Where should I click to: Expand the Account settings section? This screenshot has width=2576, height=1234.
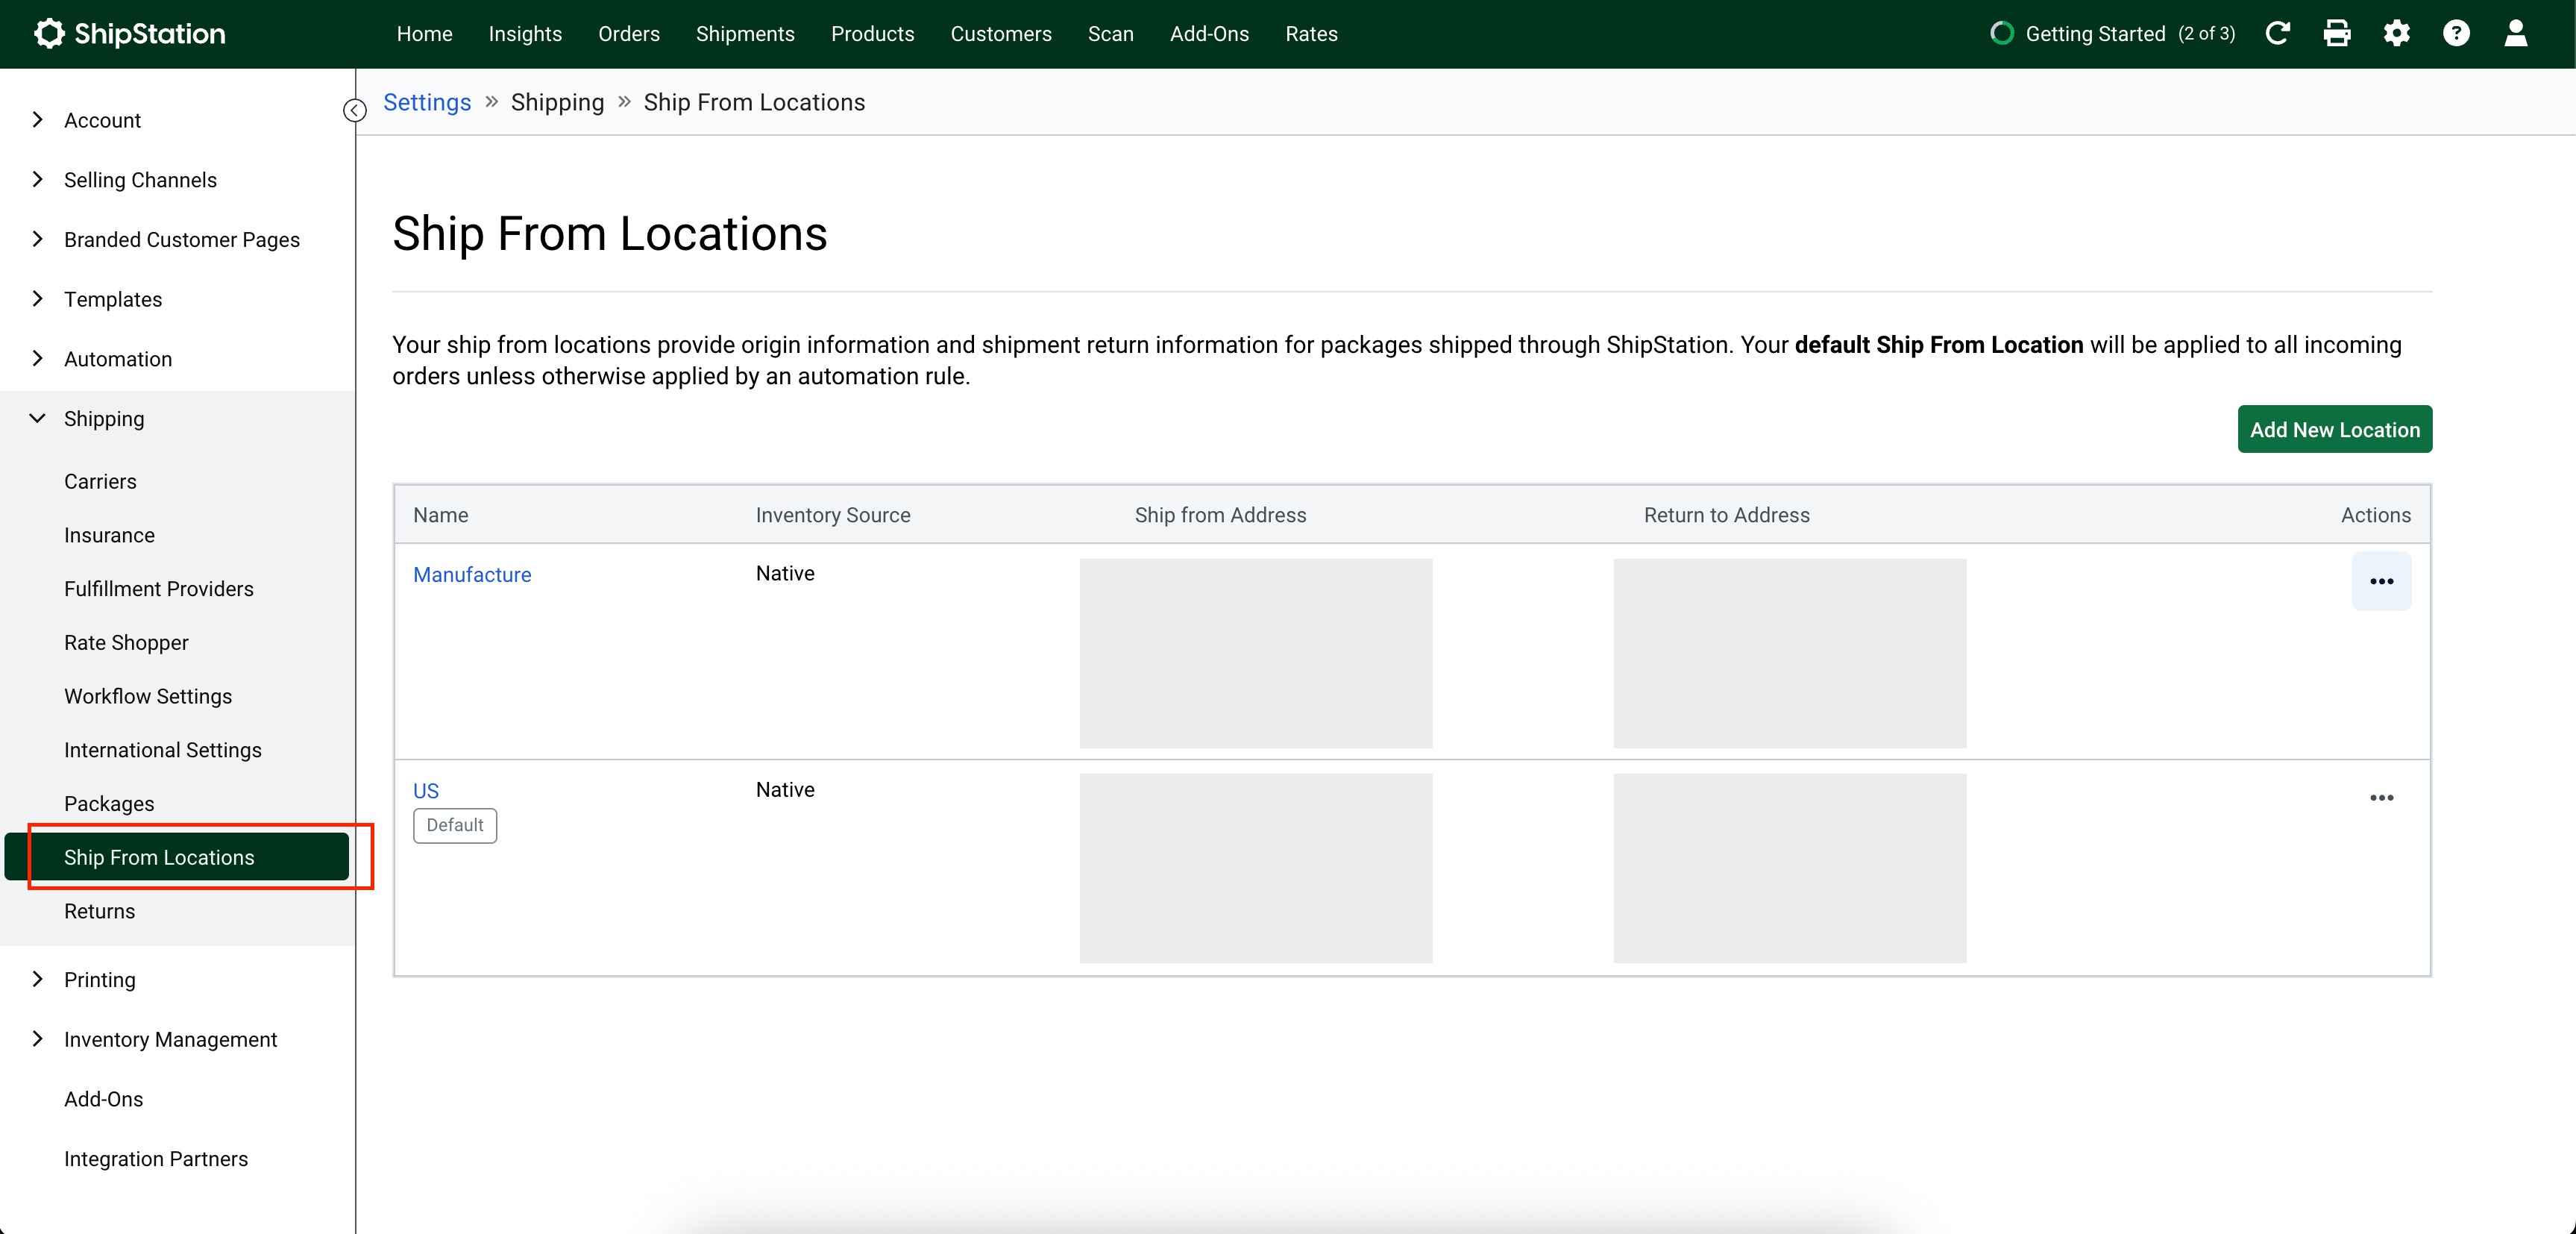[x=102, y=120]
